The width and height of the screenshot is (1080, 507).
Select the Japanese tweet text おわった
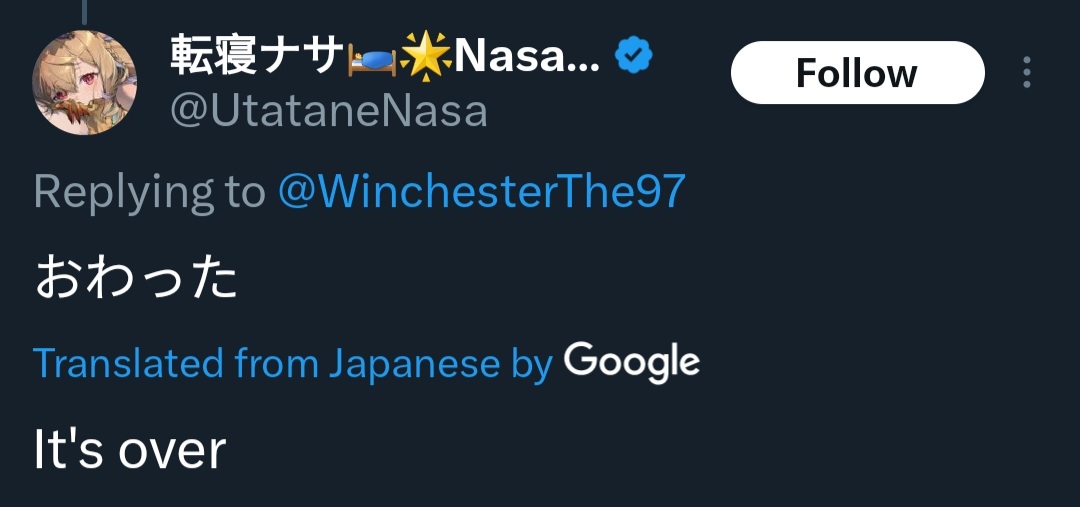pos(136,279)
